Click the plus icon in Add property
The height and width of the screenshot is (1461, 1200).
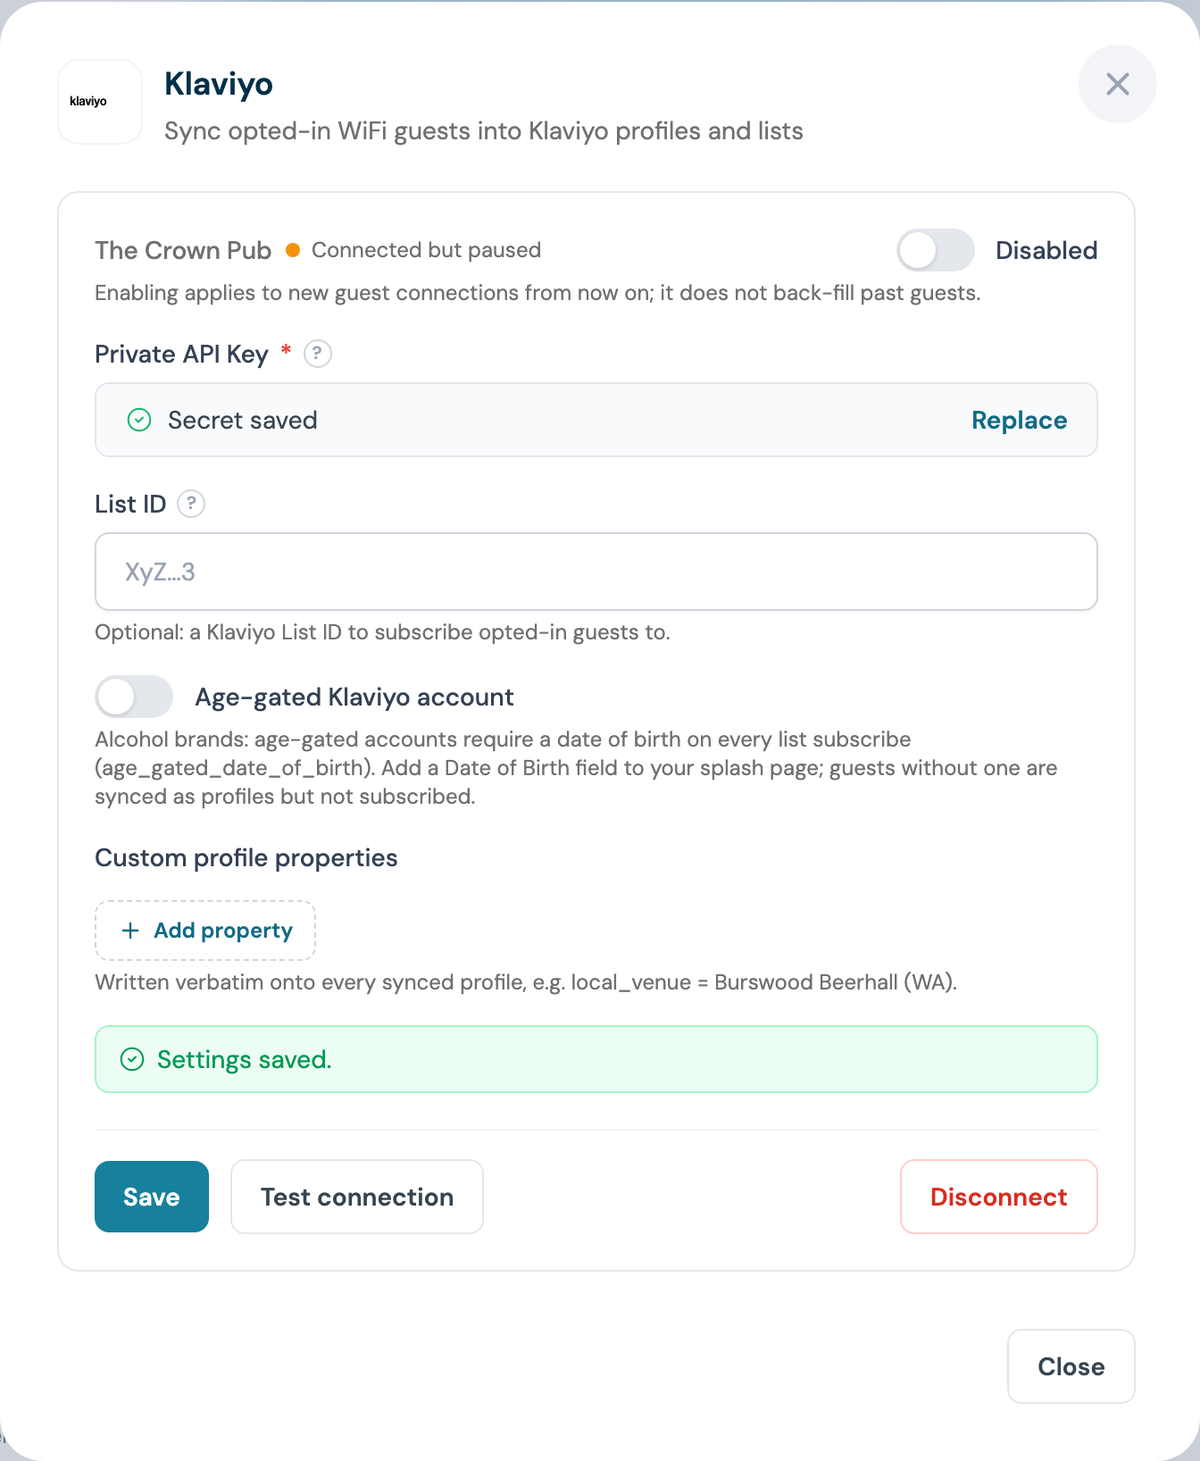pos(130,931)
